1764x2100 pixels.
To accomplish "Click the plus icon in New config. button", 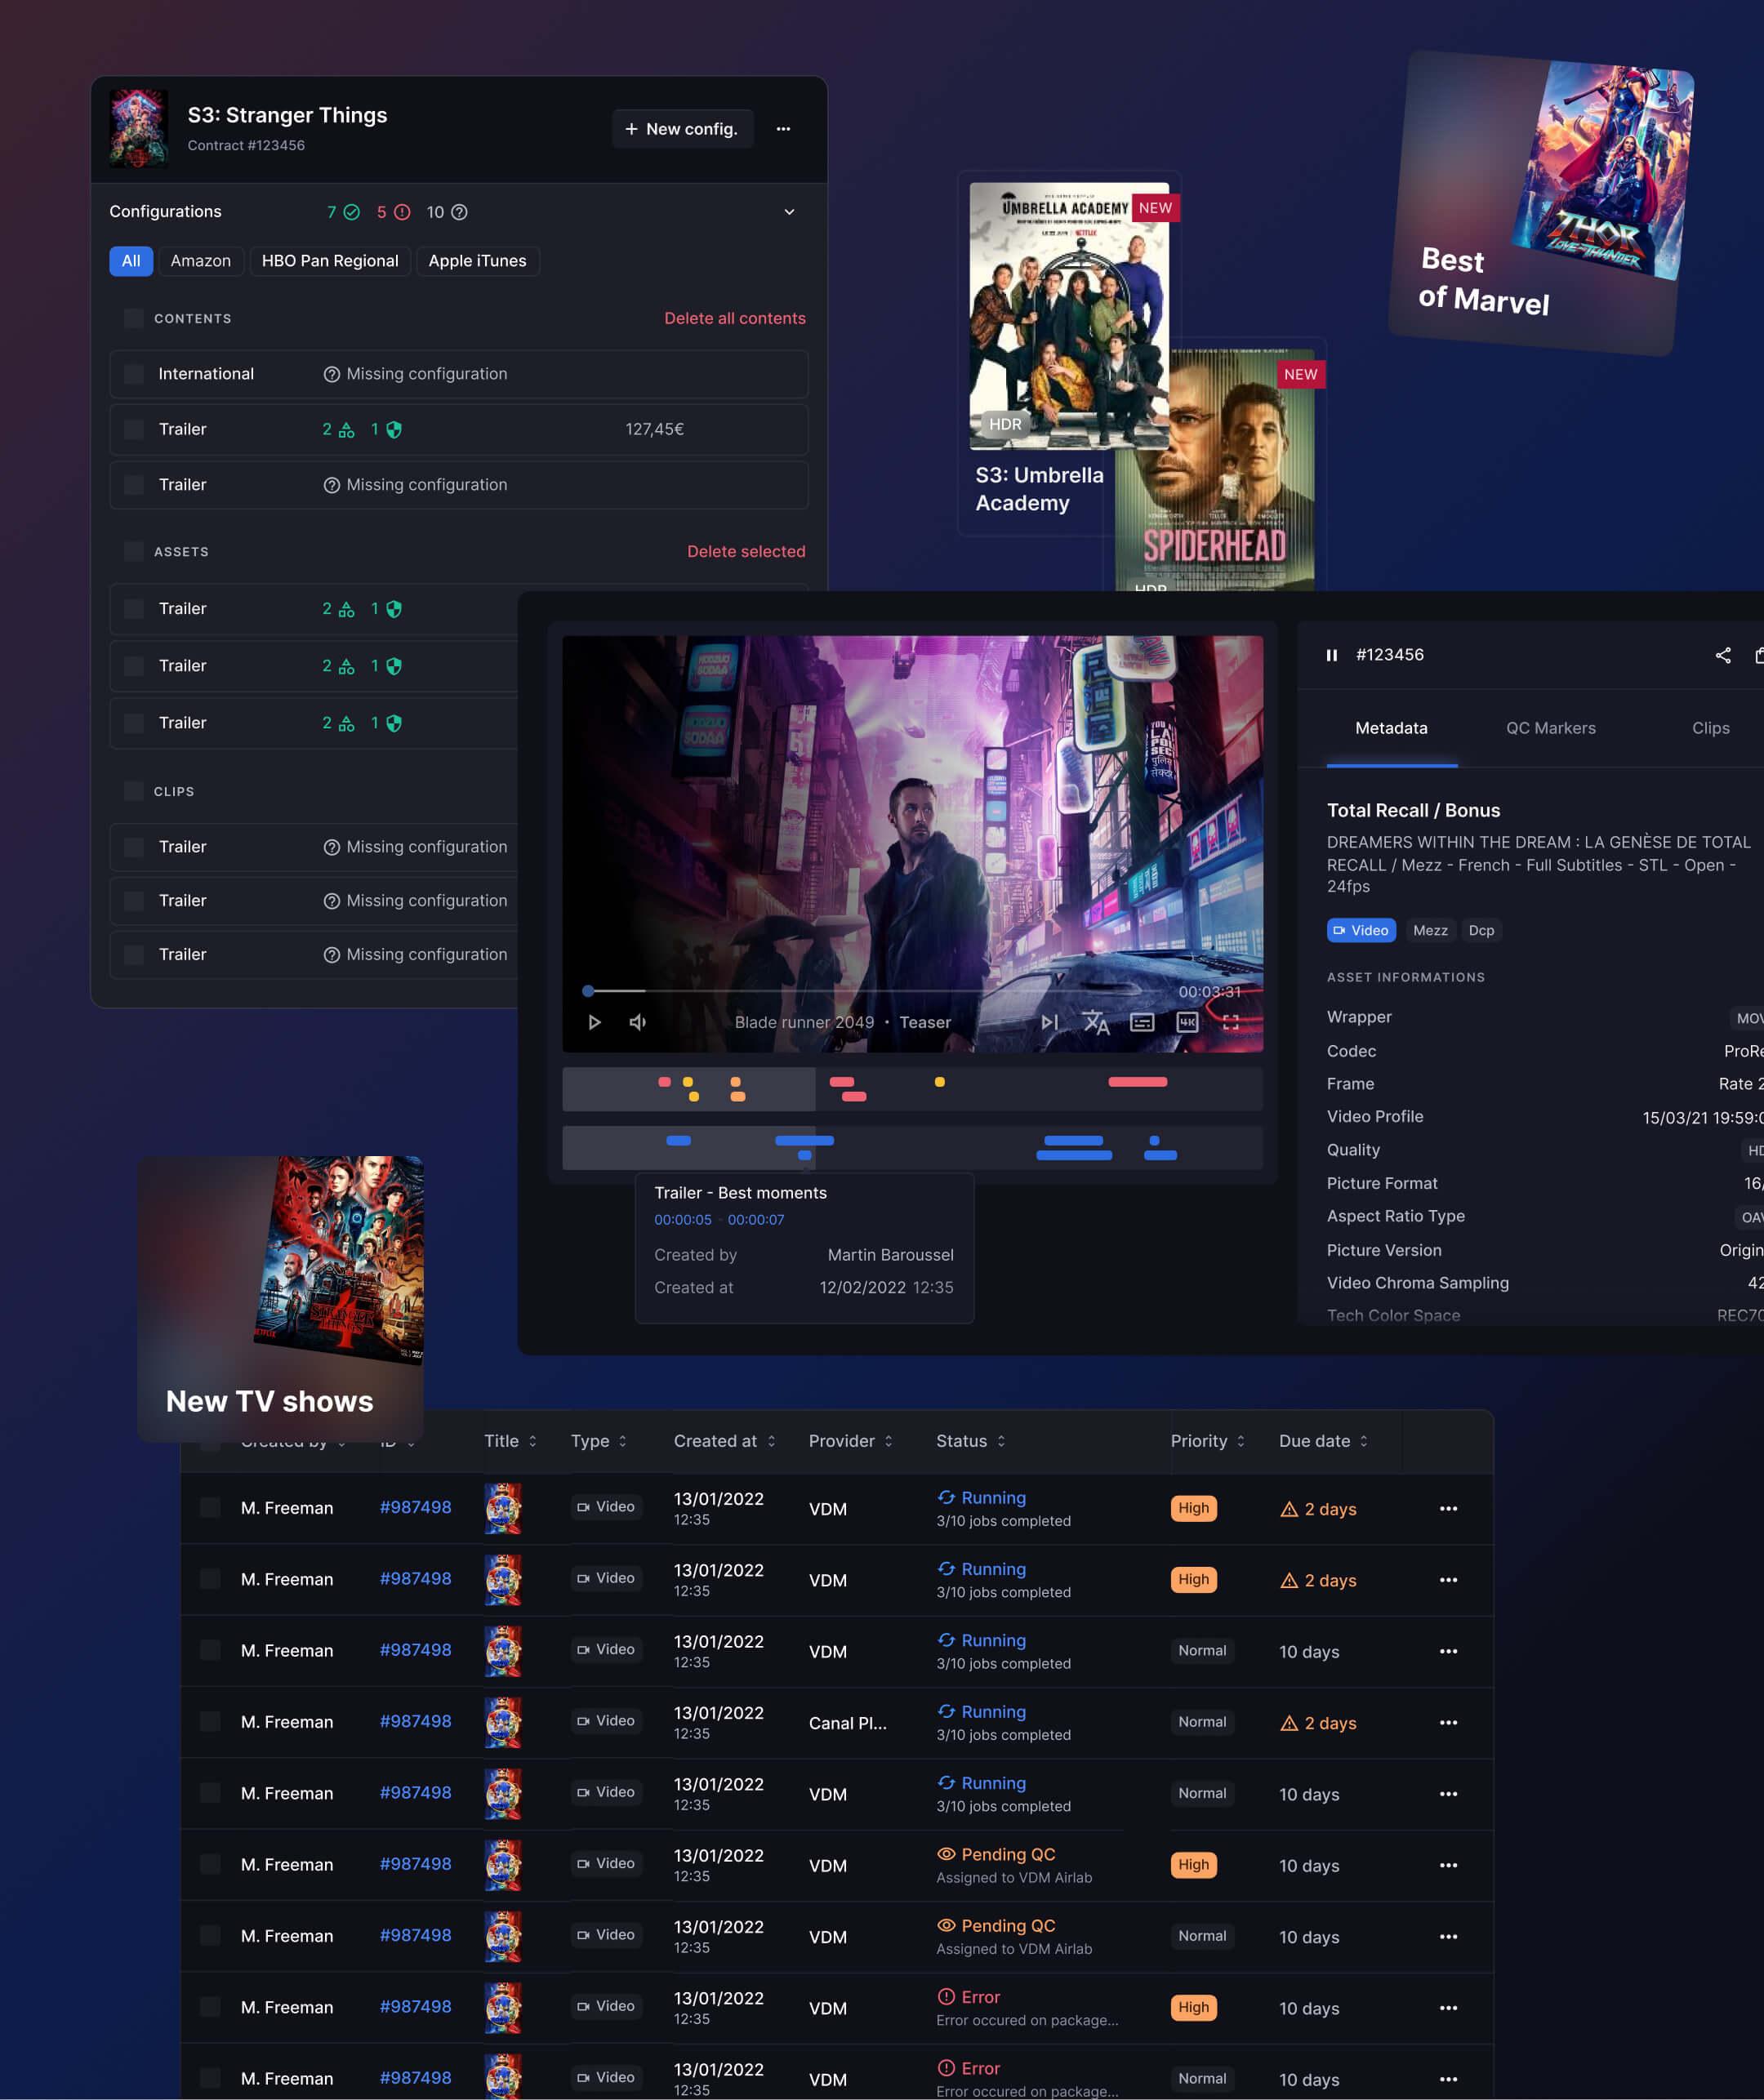I will pyautogui.click(x=631, y=129).
